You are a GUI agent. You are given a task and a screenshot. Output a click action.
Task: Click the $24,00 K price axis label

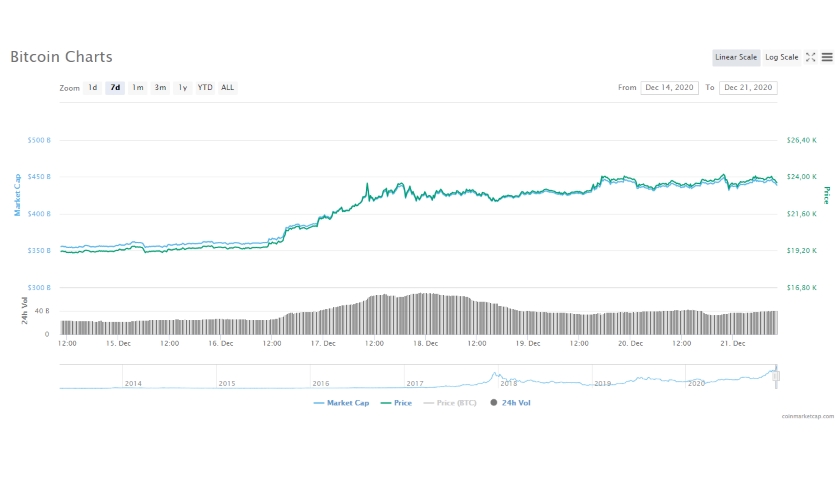[801, 177]
